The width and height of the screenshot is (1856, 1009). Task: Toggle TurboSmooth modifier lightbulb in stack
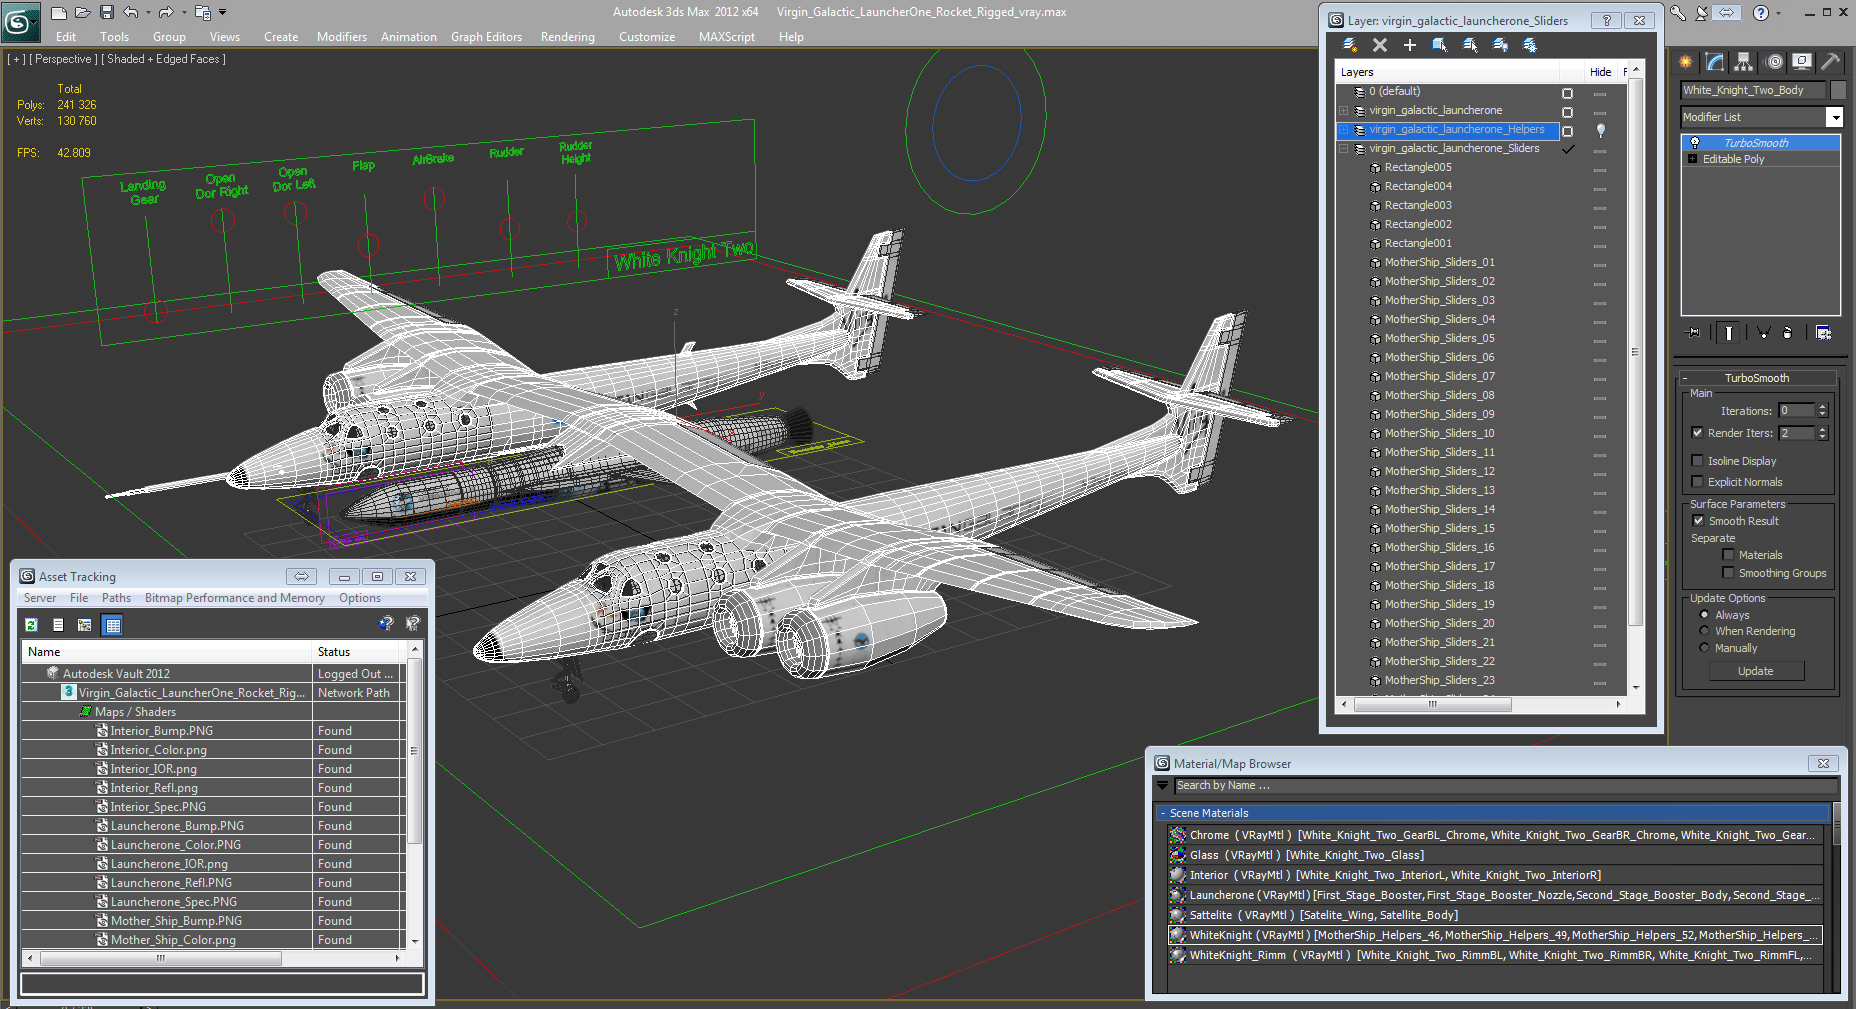coord(1695,143)
